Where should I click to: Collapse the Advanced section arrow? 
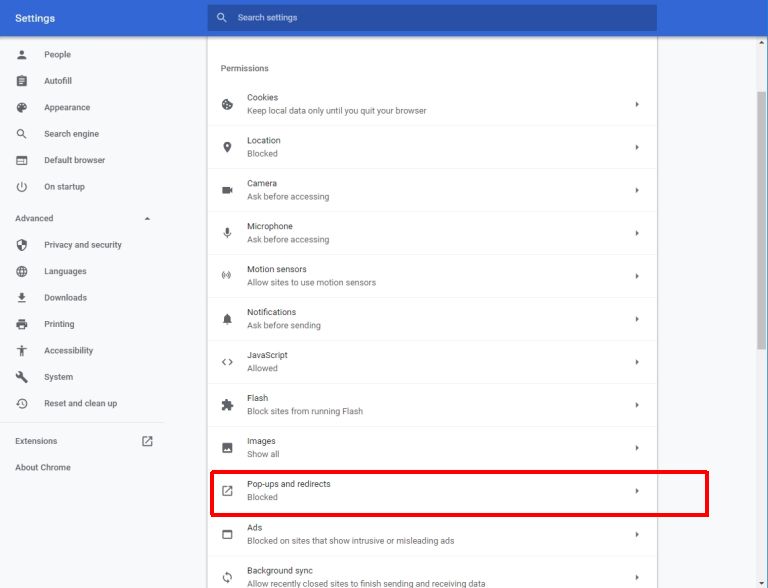[147, 219]
